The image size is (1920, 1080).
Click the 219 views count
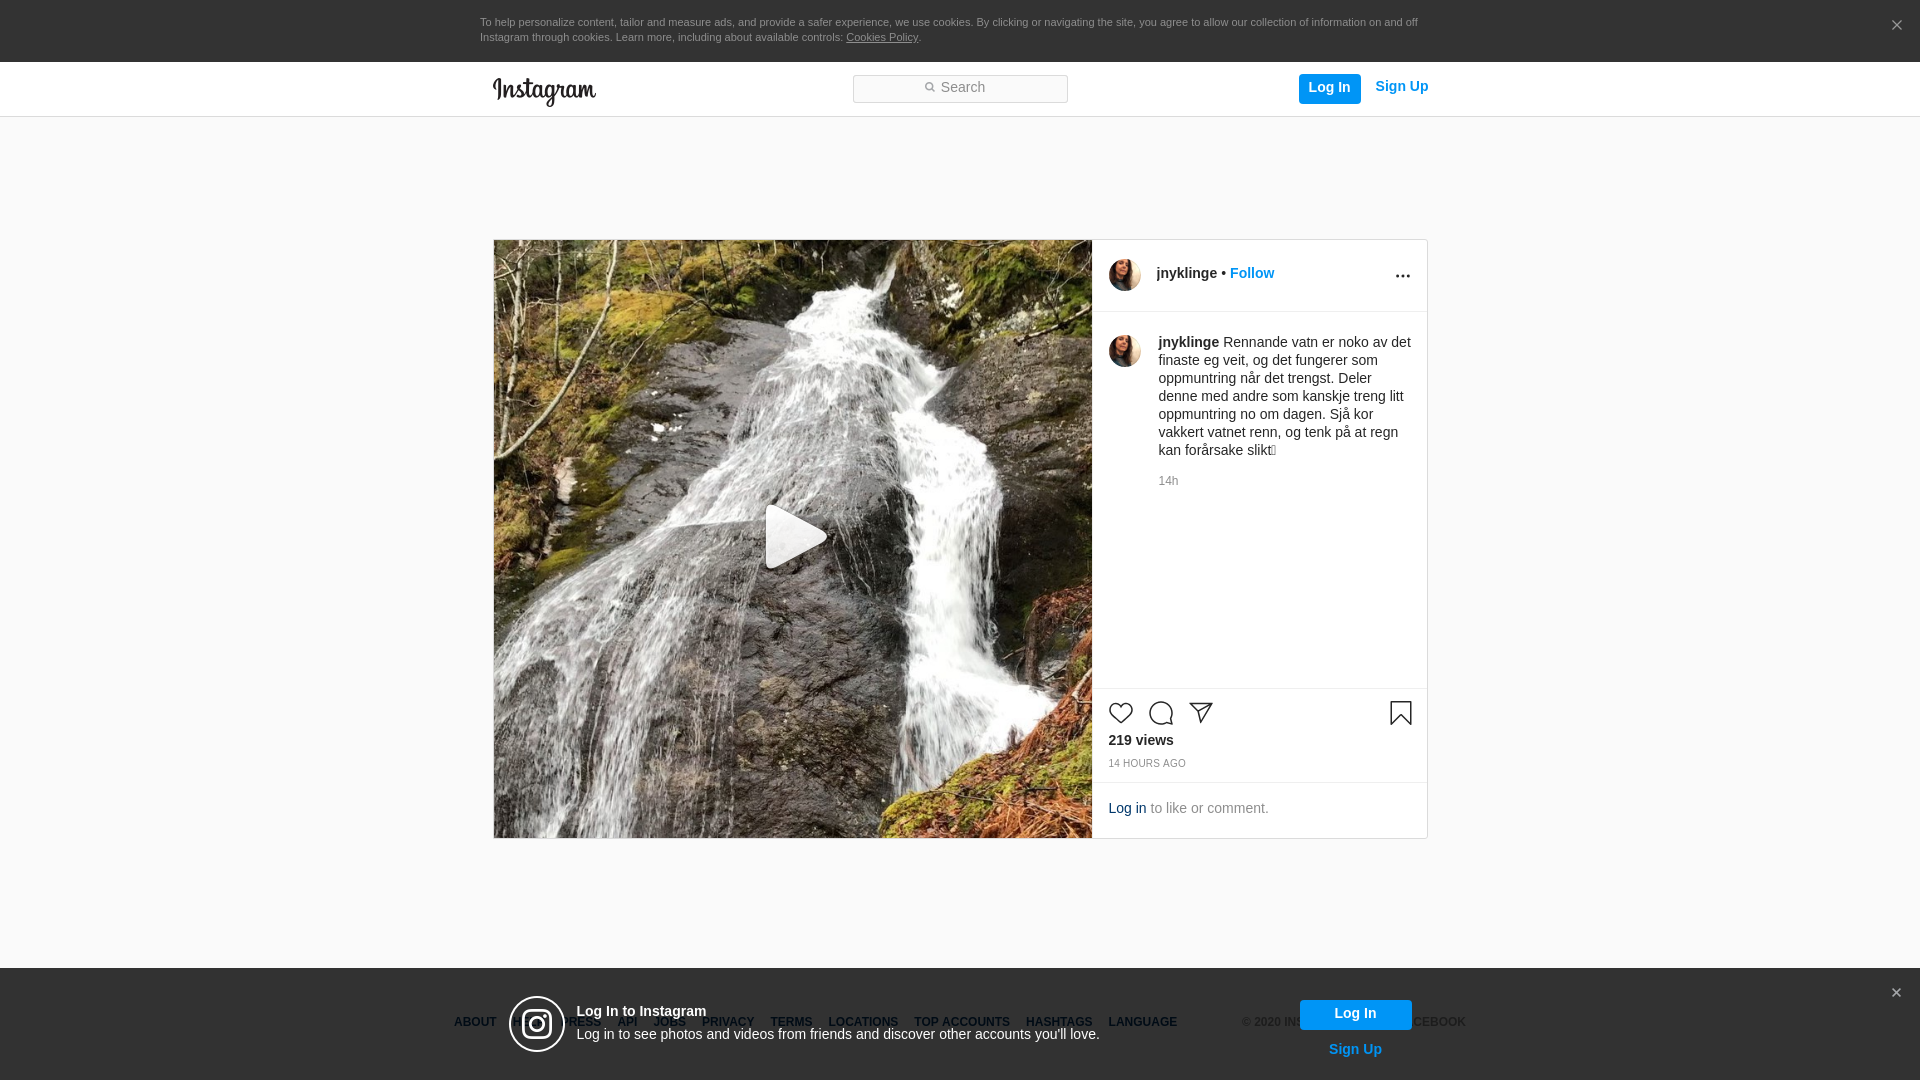click(x=1140, y=741)
